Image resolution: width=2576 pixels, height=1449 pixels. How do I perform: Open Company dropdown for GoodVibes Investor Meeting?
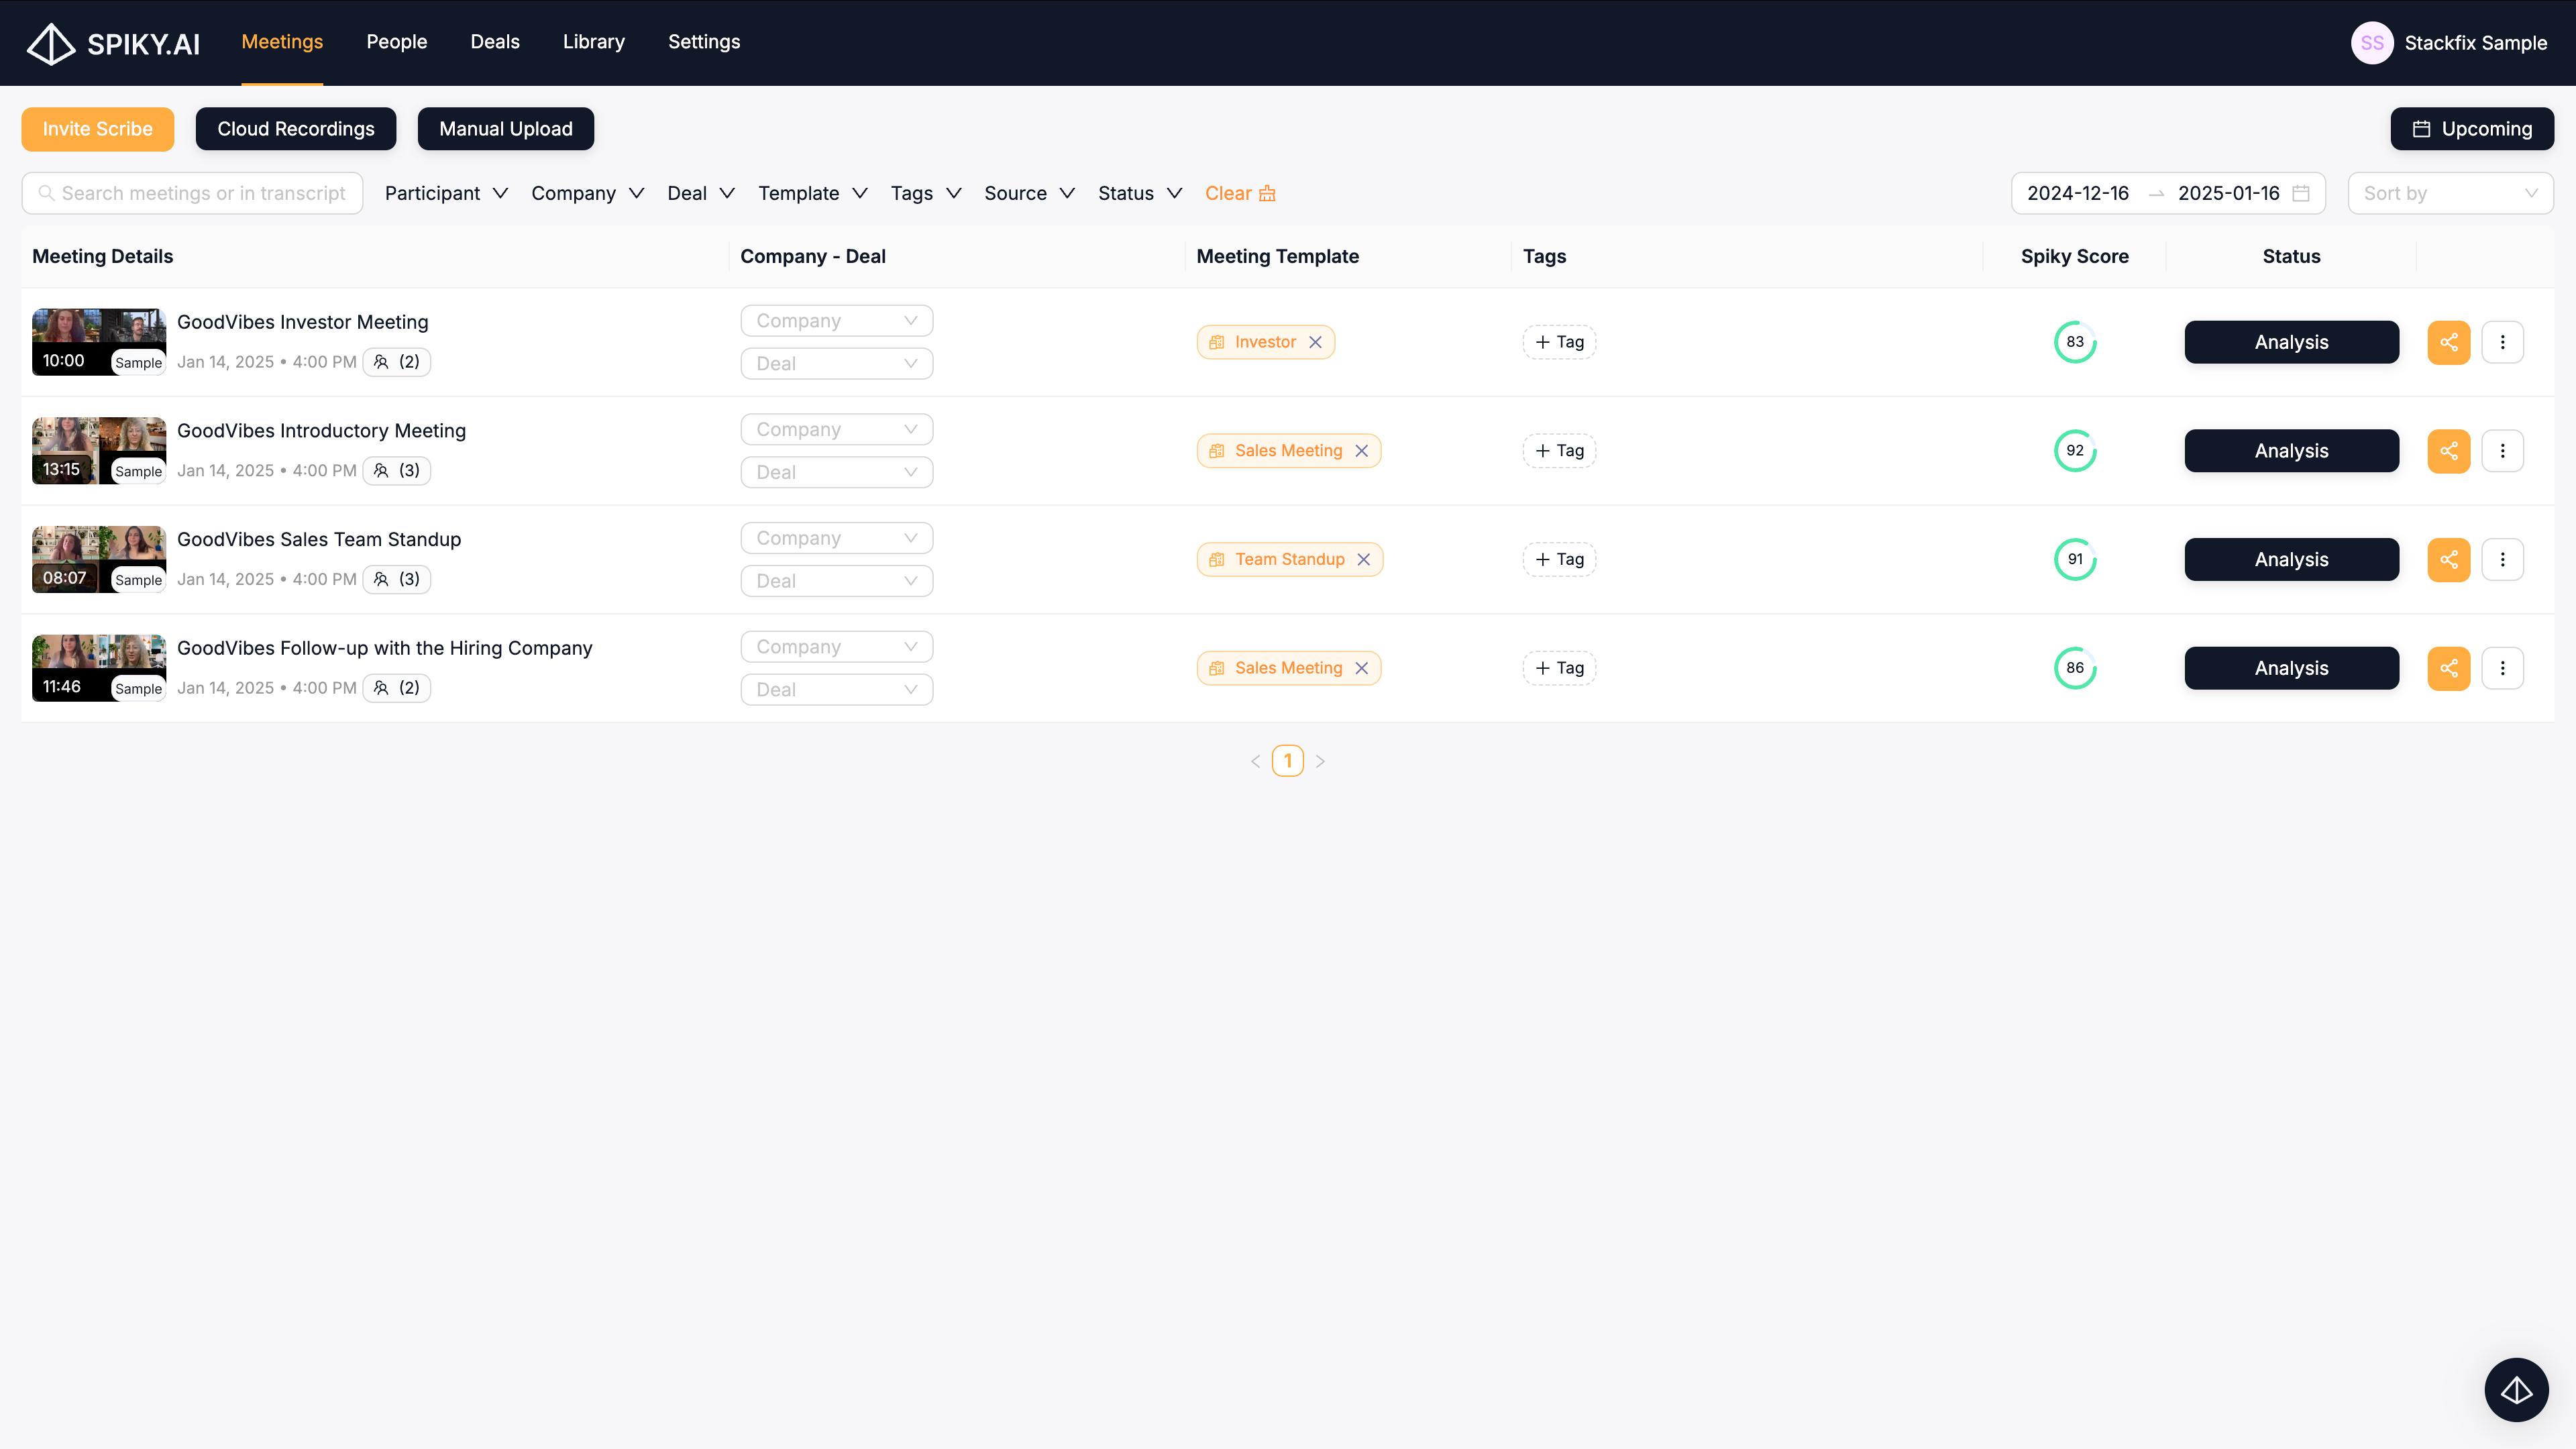[836, 321]
